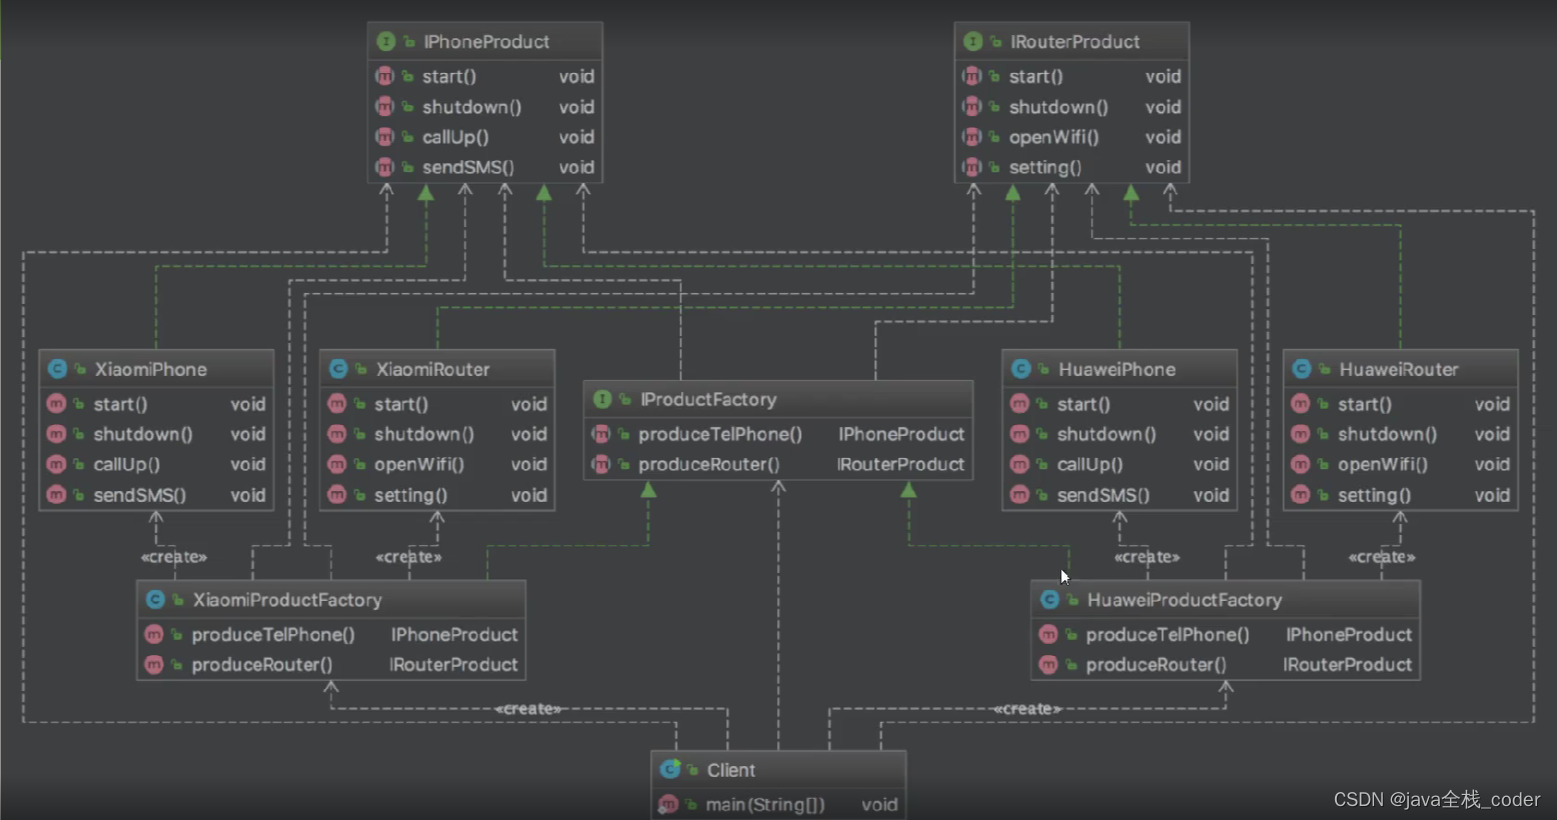Select sendSMS() method in IPhoneProduct
This screenshot has height=820, width=1557.
485,167
